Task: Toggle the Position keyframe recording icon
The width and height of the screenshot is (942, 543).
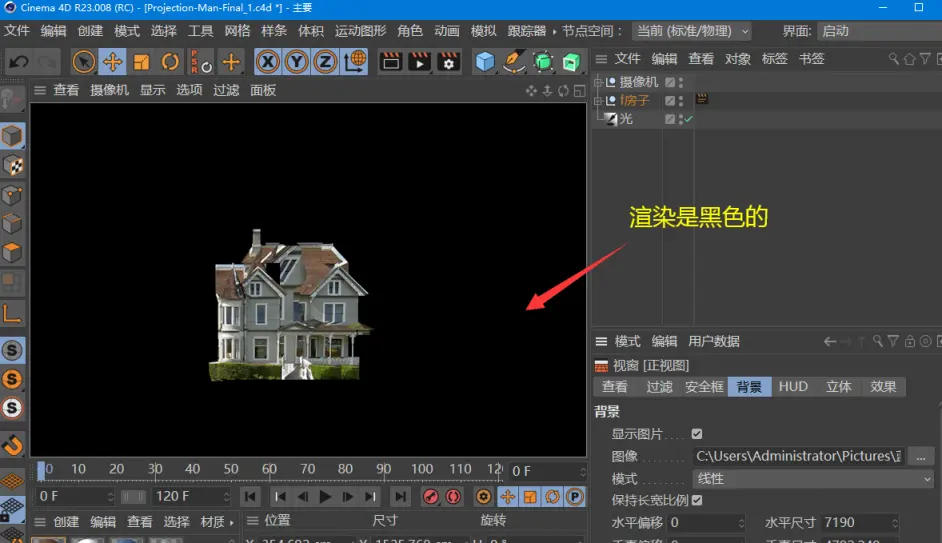Action: click(x=507, y=497)
